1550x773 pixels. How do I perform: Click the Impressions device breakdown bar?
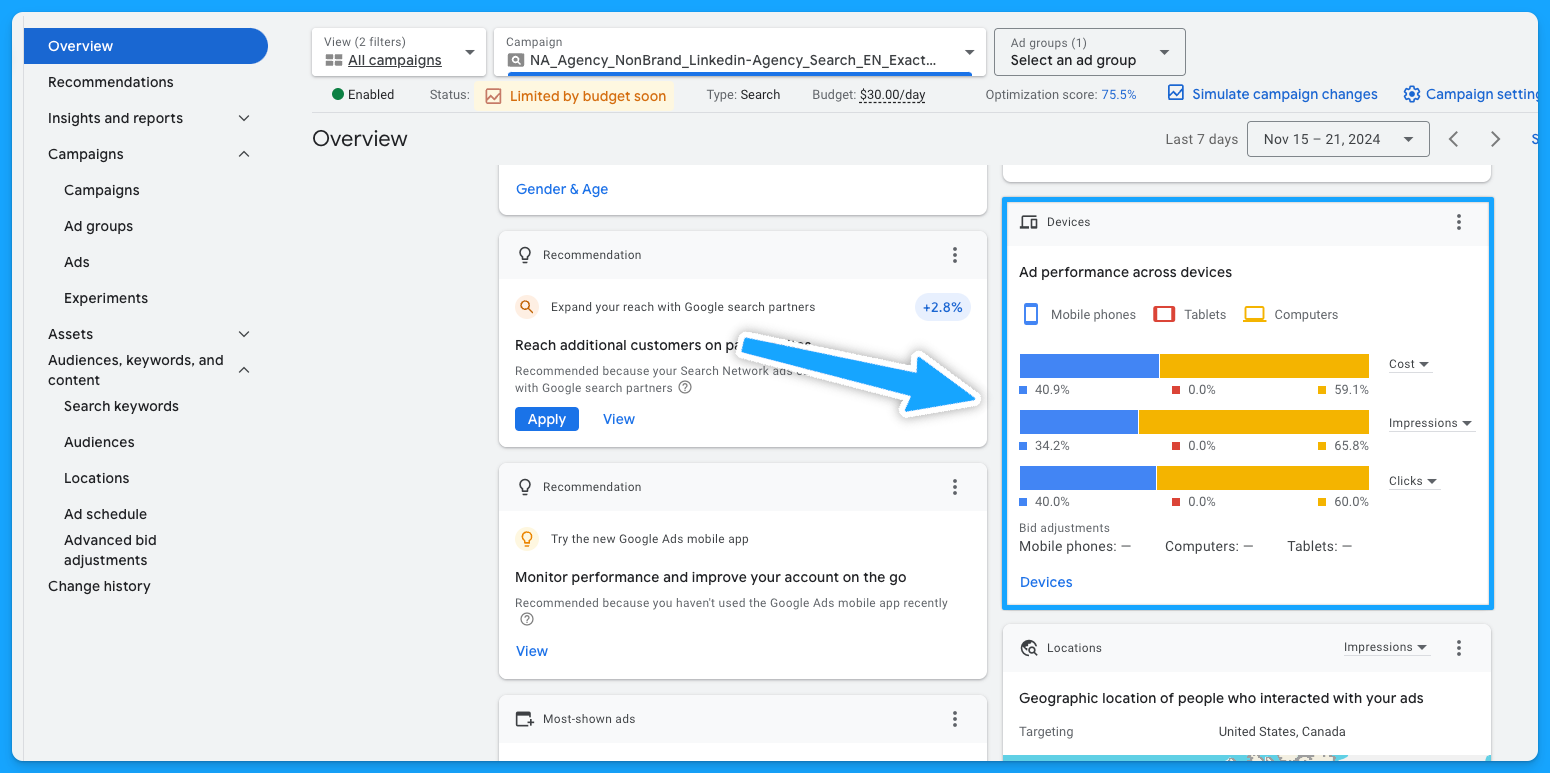pos(1194,422)
